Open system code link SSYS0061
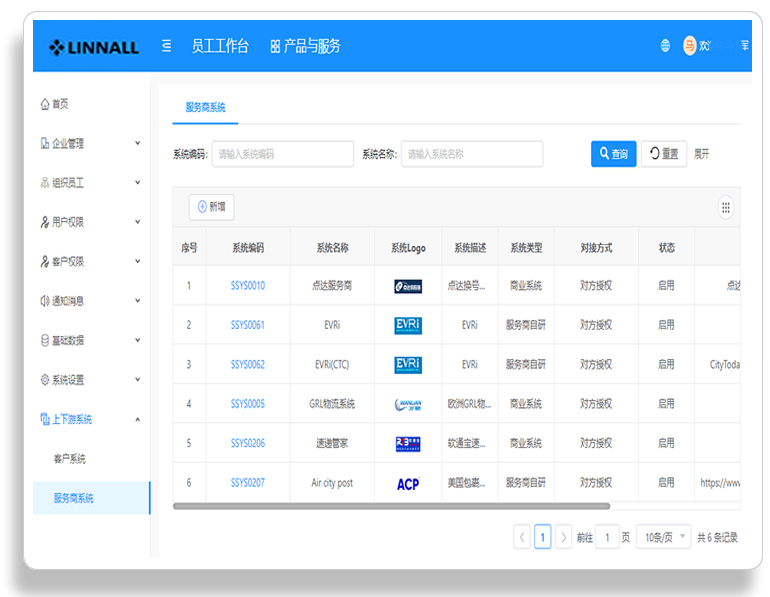Viewport: 770px width, 597px height. 248,325
